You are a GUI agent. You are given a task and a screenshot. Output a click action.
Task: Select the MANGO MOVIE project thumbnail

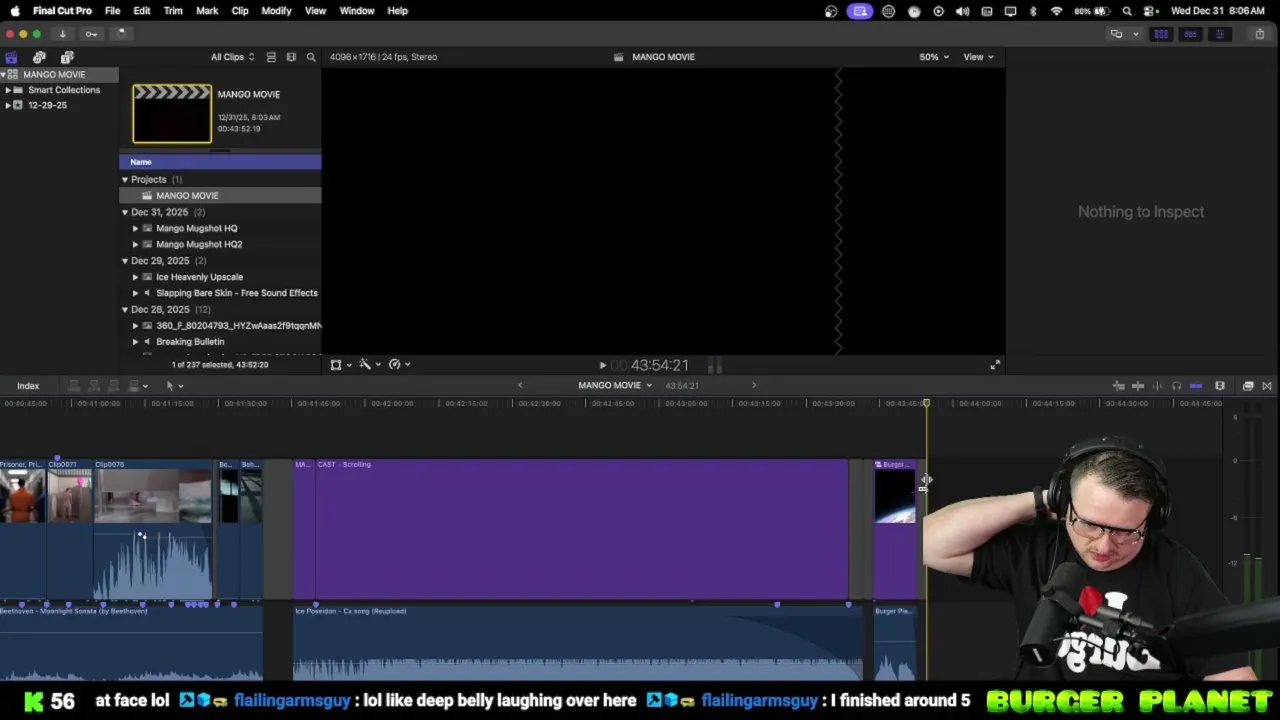coord(172,114)
